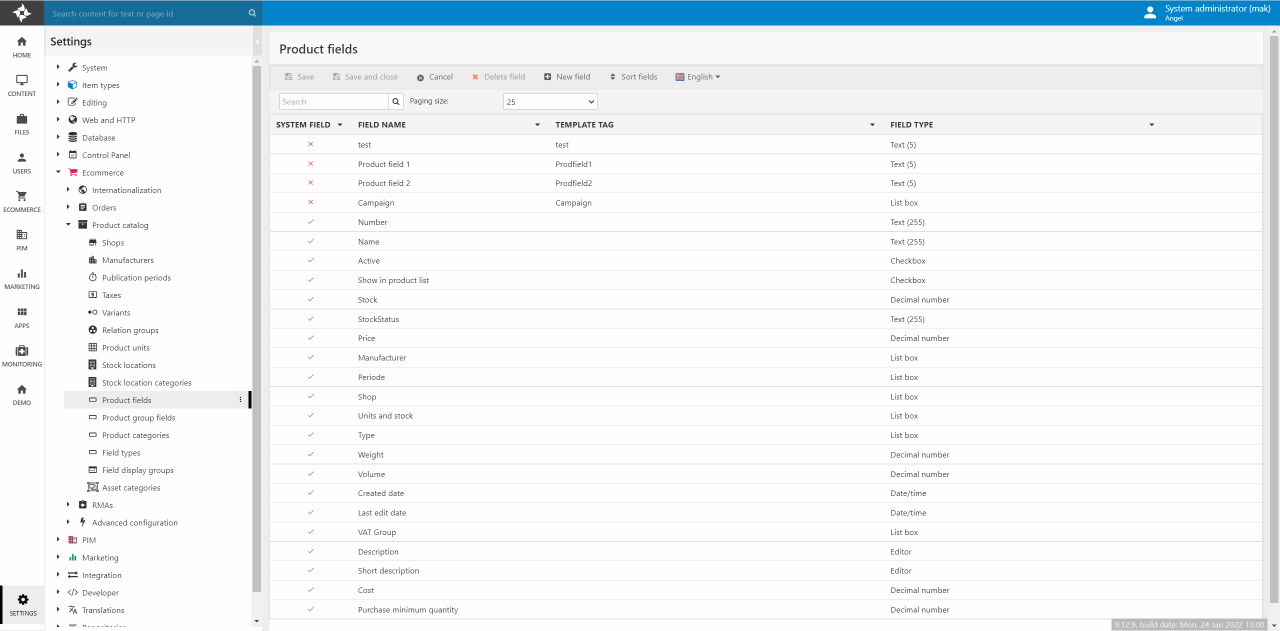
Task: Click the red X system field for Campaign
Action: [x=311, y=202]
